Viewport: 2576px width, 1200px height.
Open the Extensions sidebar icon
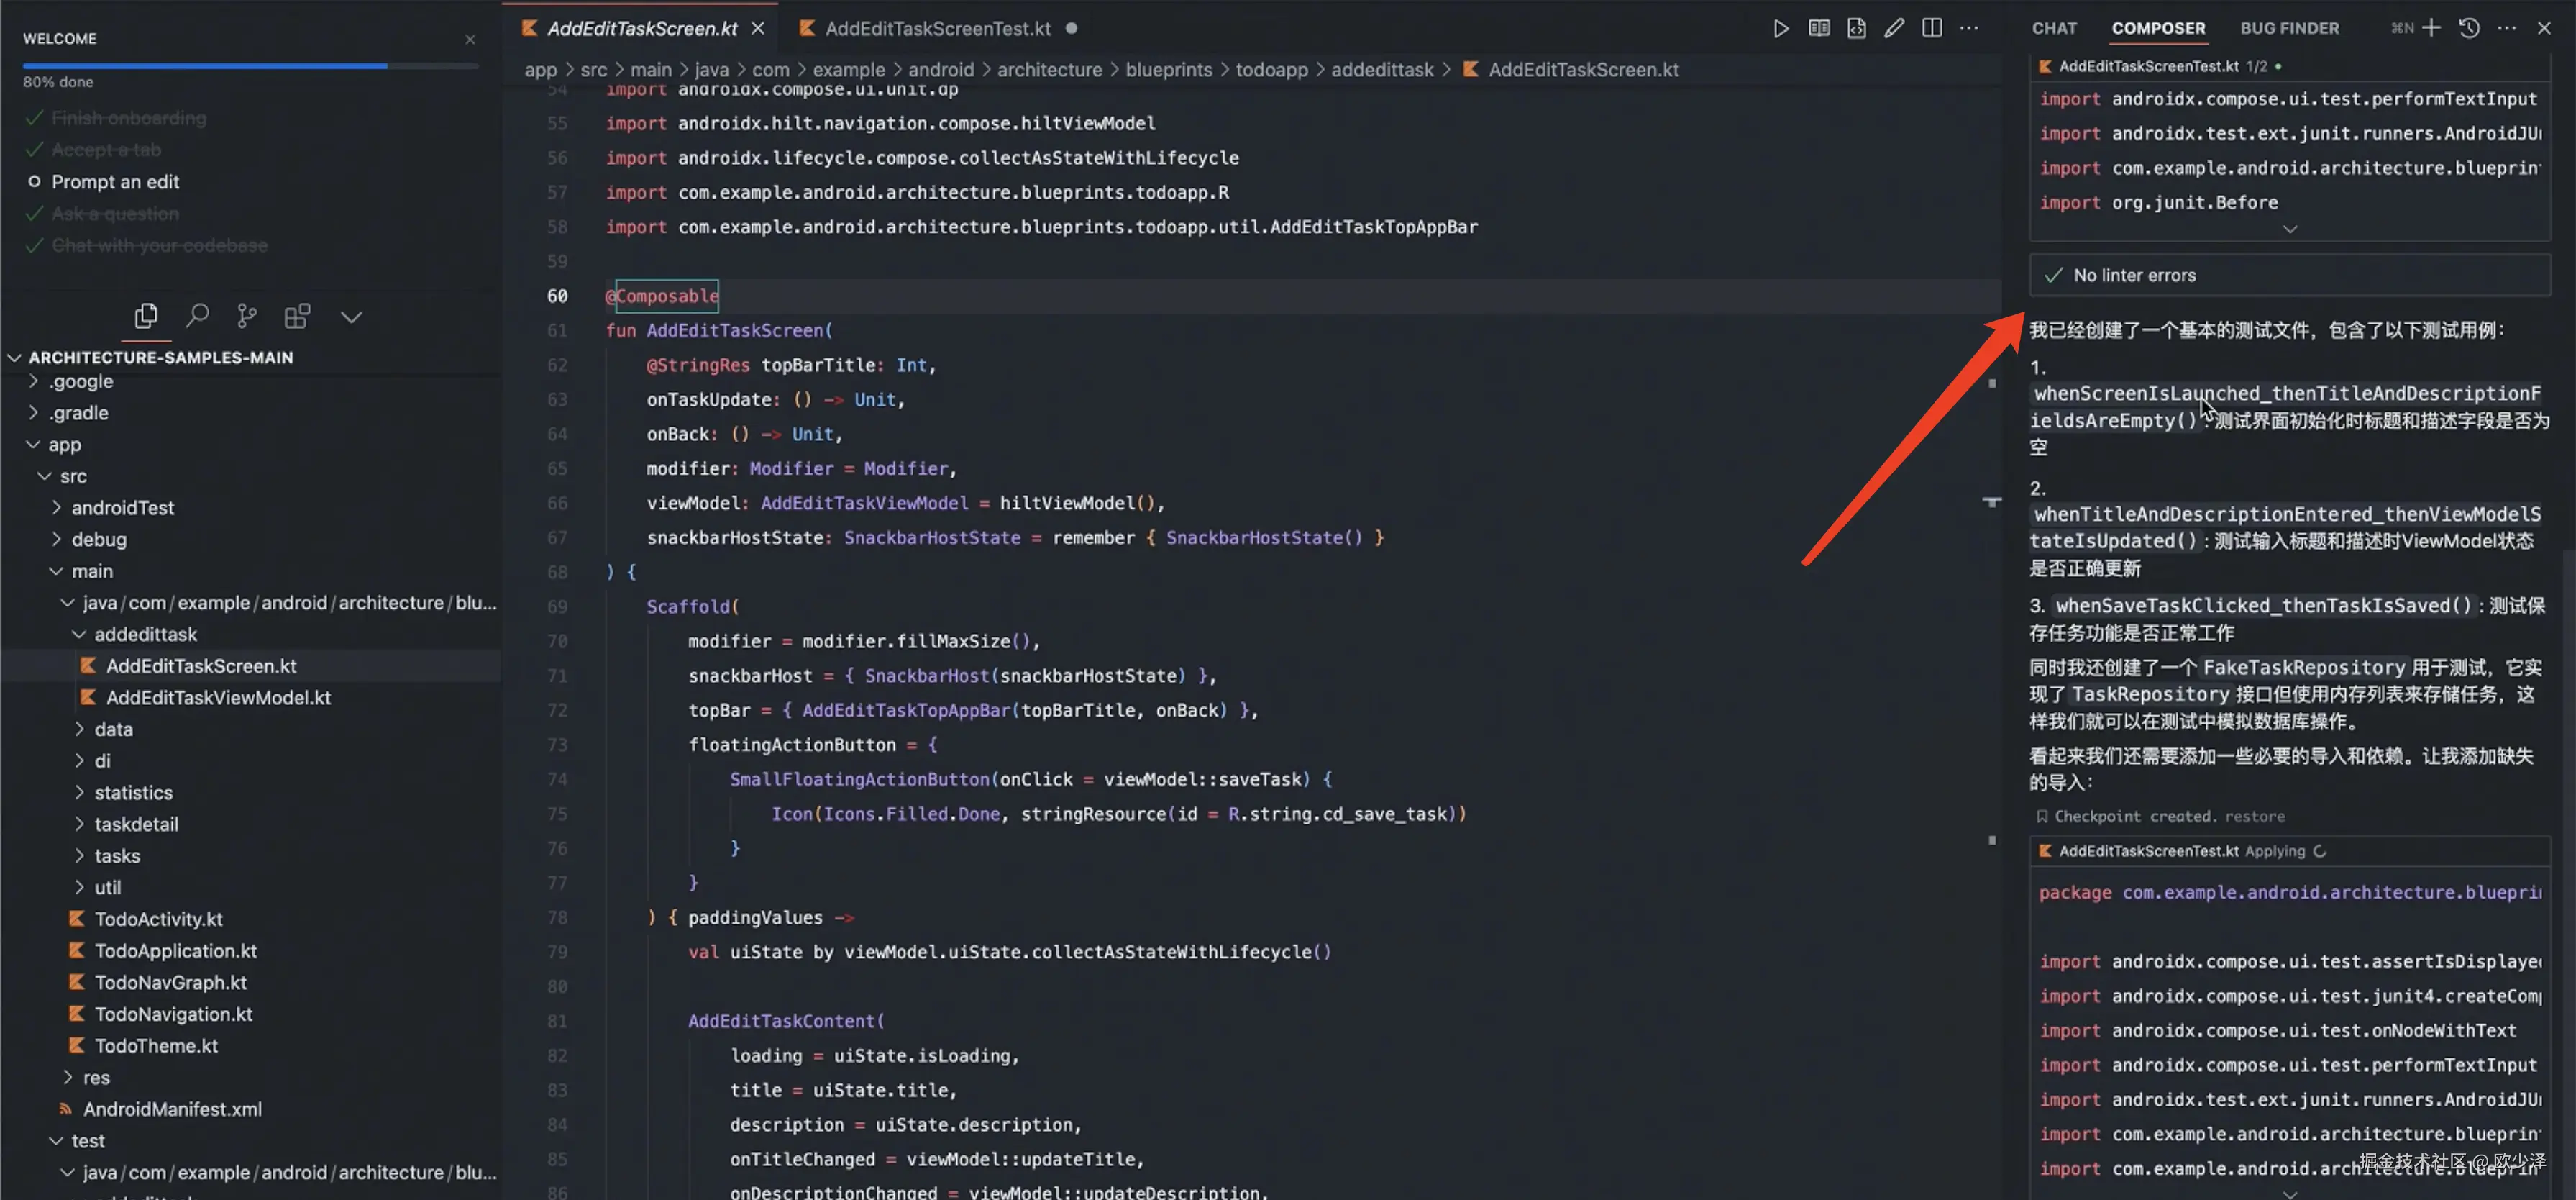click(297, 316)
